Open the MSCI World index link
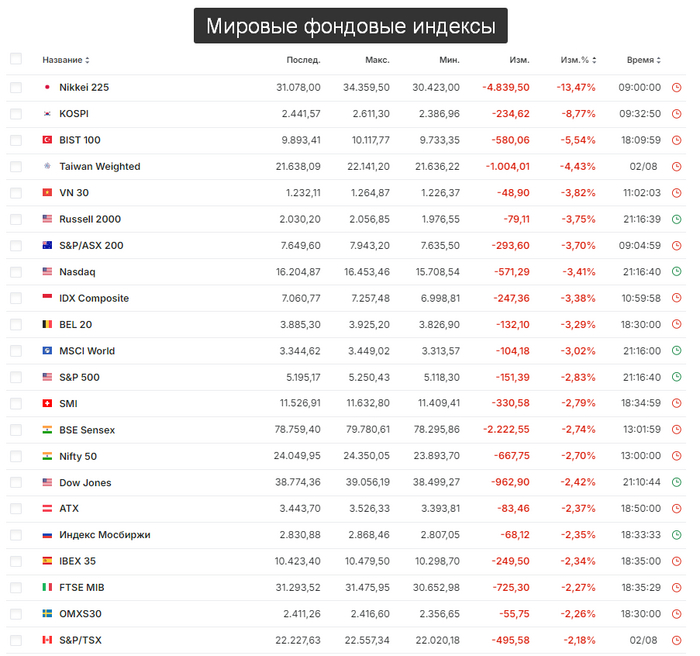 click(x=87, y=351)
